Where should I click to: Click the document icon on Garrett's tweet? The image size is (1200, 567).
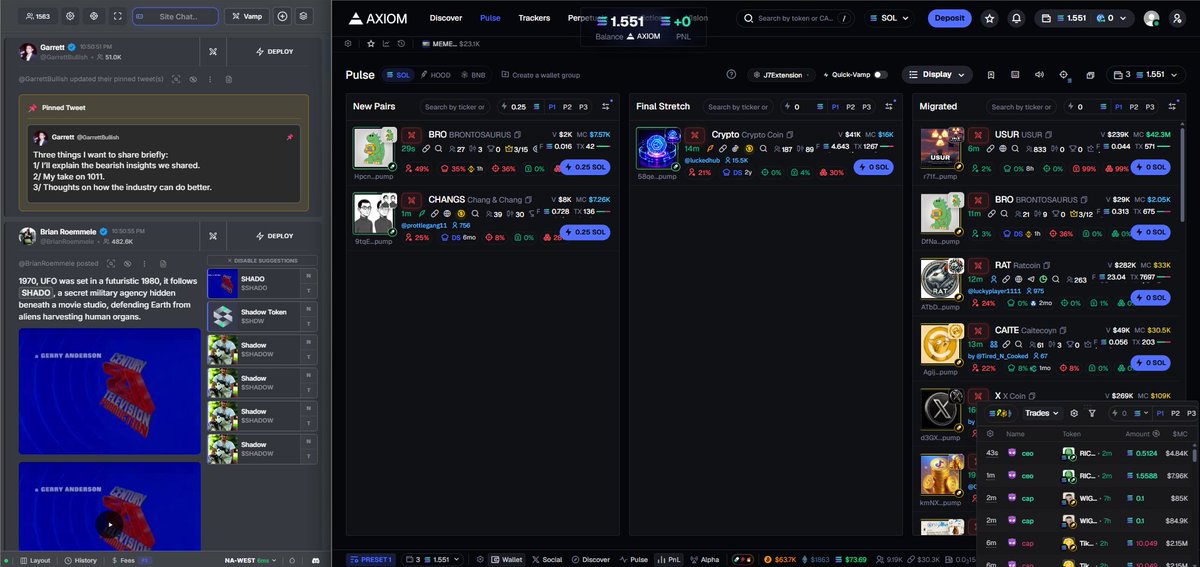(228, 78)
